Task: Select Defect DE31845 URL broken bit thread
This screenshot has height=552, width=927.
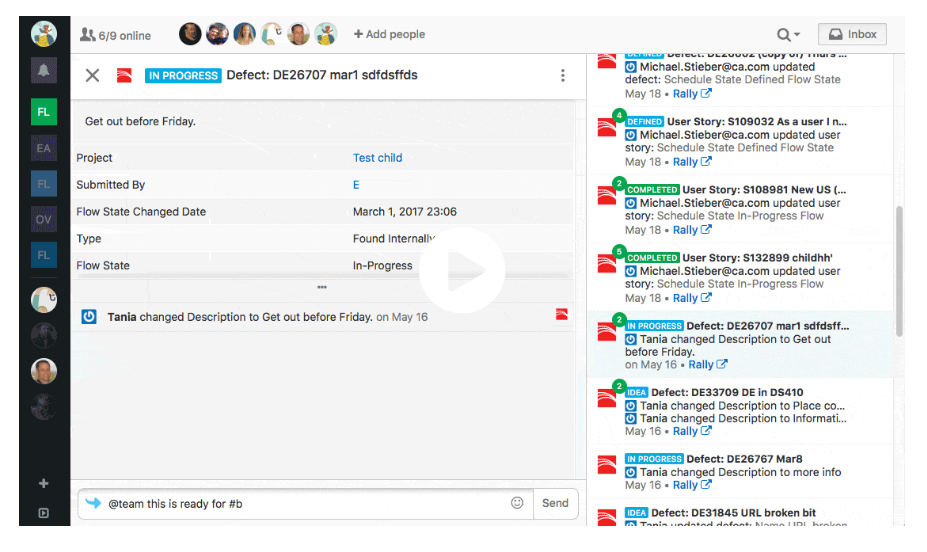Action: coord(740,513)
